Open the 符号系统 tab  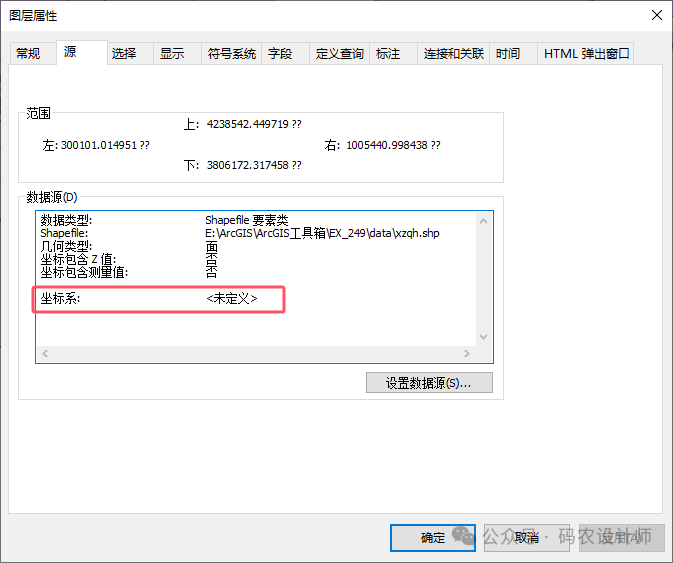click(231, 54)
